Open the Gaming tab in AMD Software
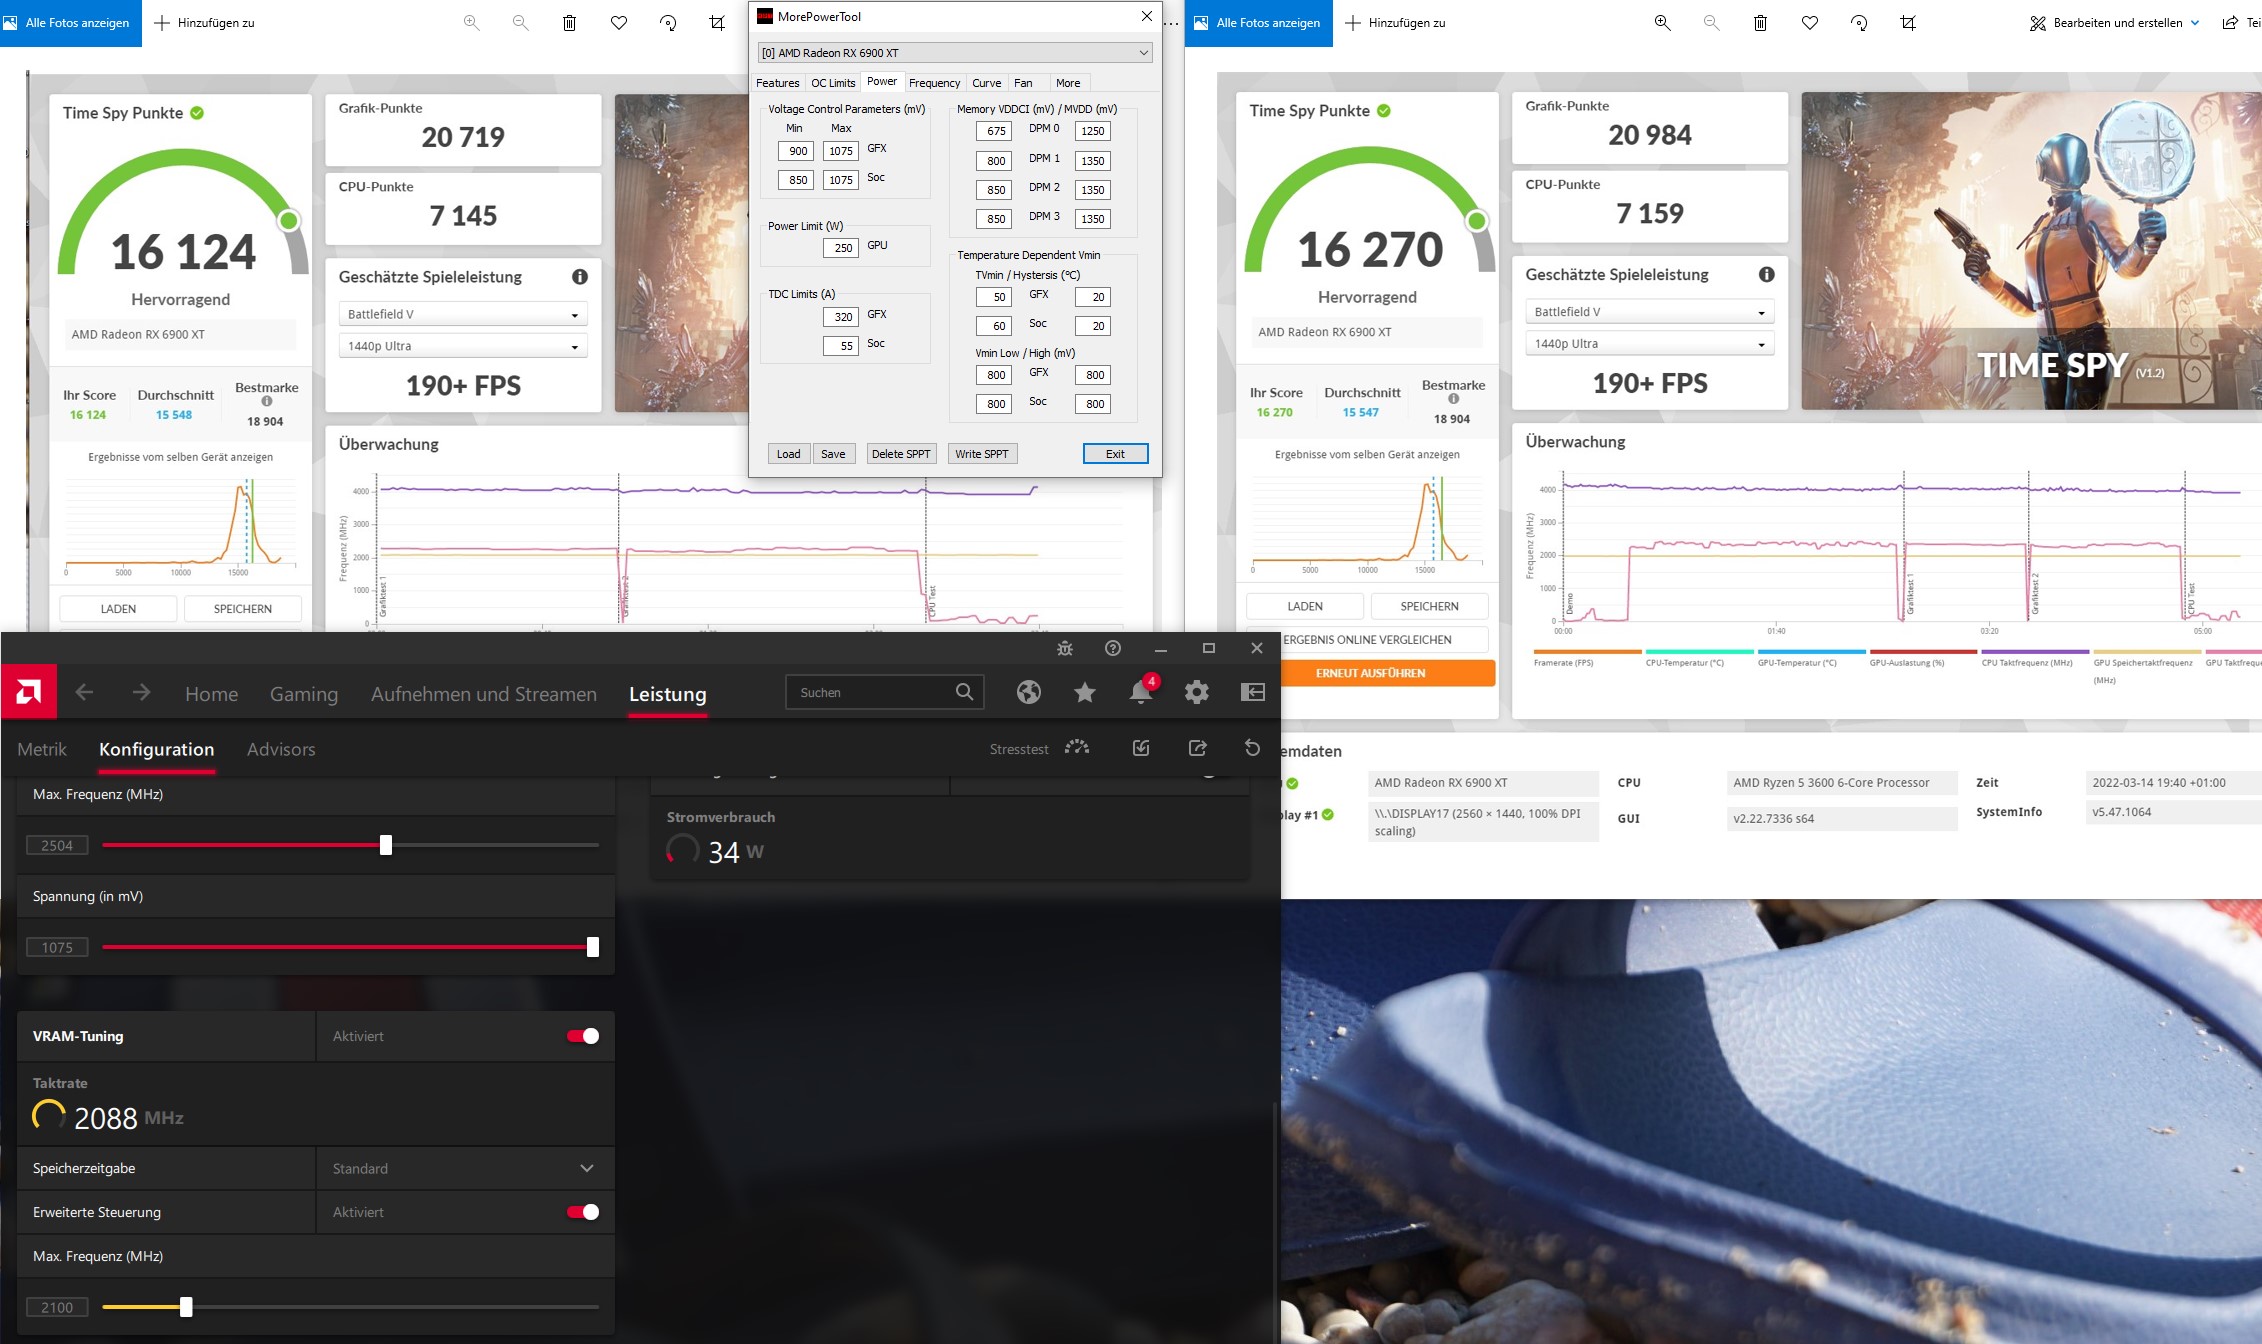Screen dimensions: 2262x1344 tap(304, 694)
